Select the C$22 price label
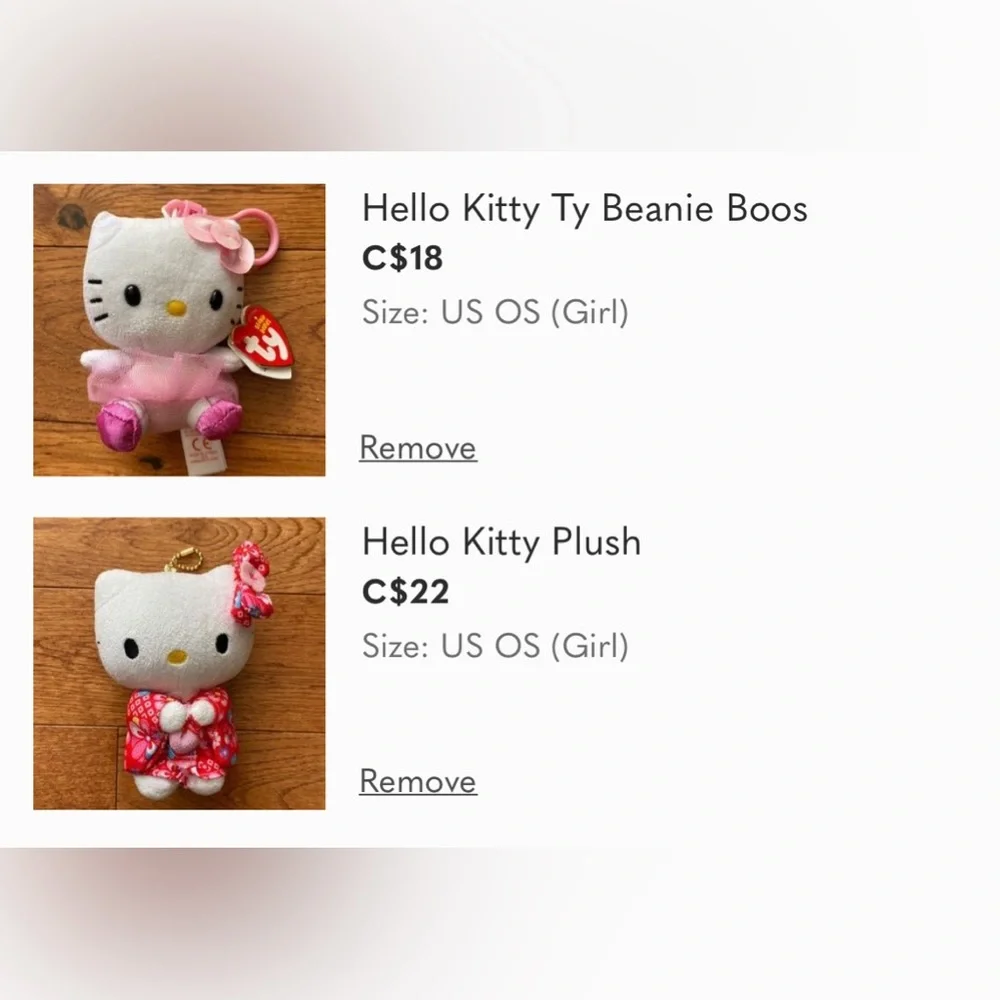Viewport: 1000px width, 1000px height. 405,592
